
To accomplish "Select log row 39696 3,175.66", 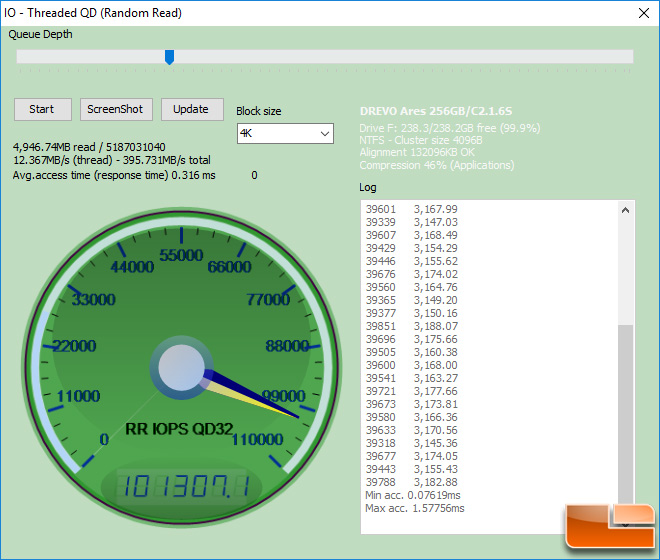I will [x=411, y=339].
